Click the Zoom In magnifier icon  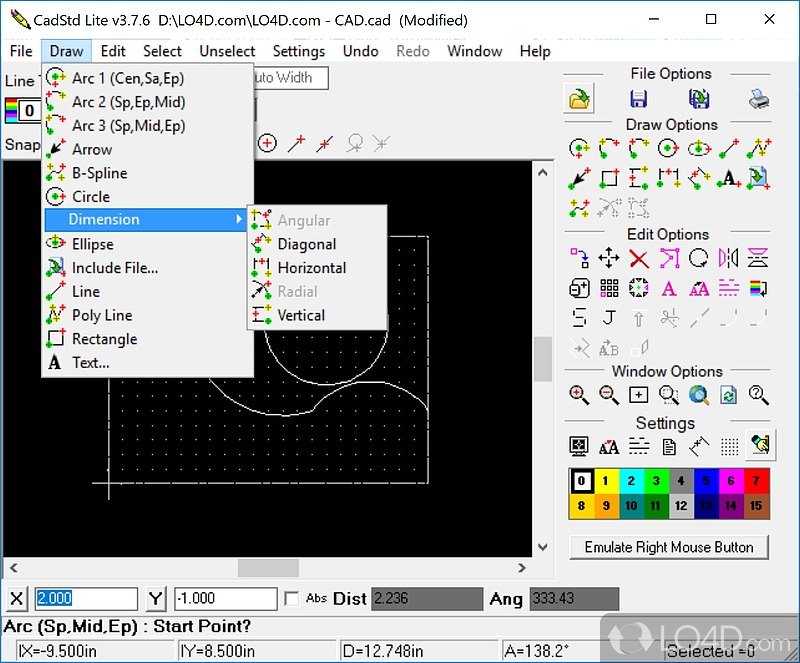coord(579,395)
